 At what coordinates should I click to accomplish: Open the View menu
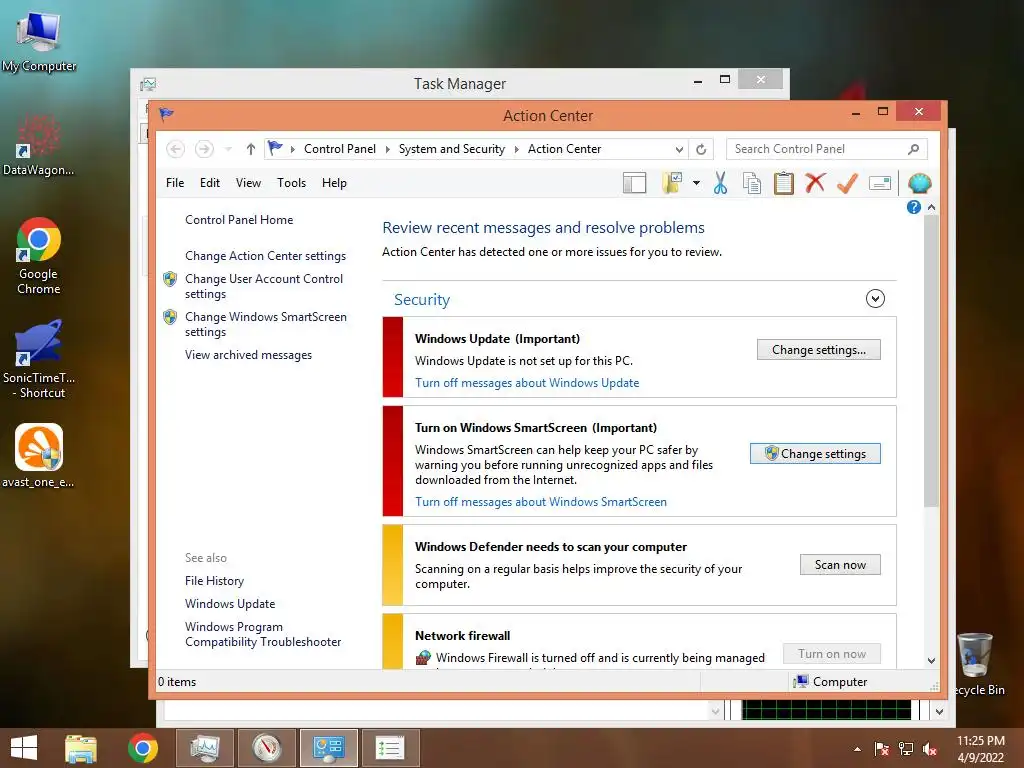click(248, 183)
